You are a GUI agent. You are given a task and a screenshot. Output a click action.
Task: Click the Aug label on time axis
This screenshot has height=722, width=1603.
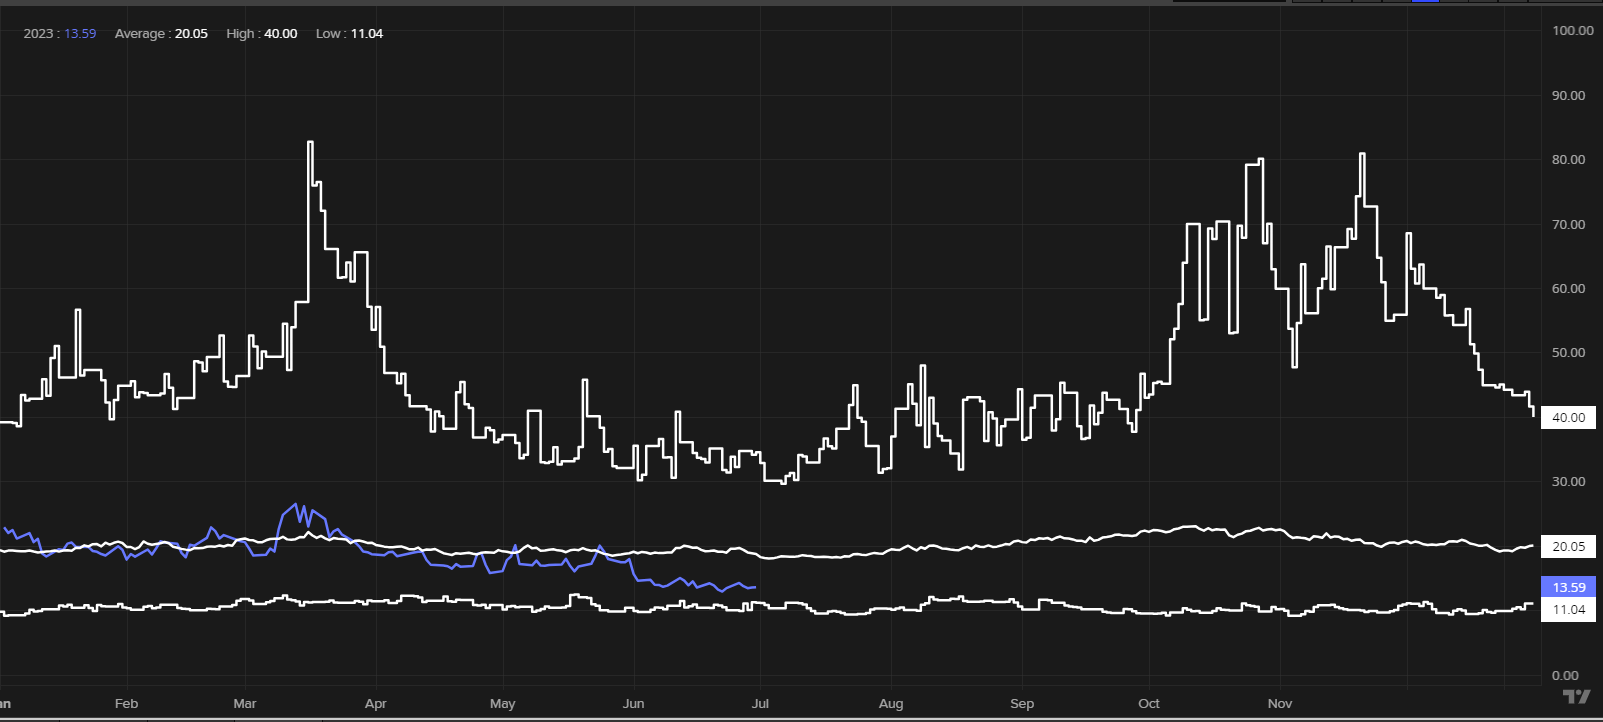[891, 704]
